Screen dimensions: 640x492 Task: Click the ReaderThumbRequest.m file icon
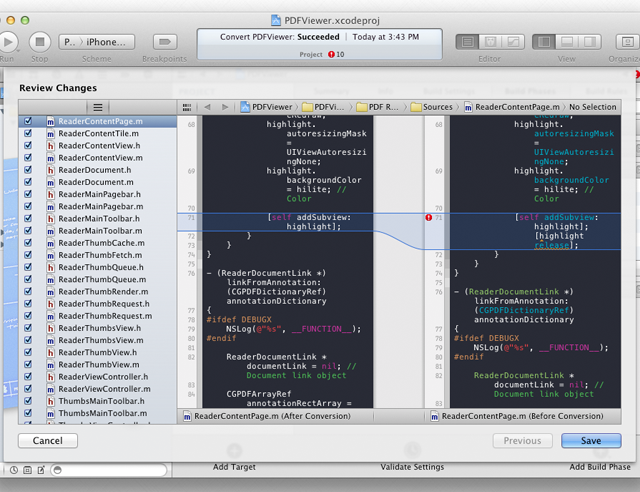50,316
